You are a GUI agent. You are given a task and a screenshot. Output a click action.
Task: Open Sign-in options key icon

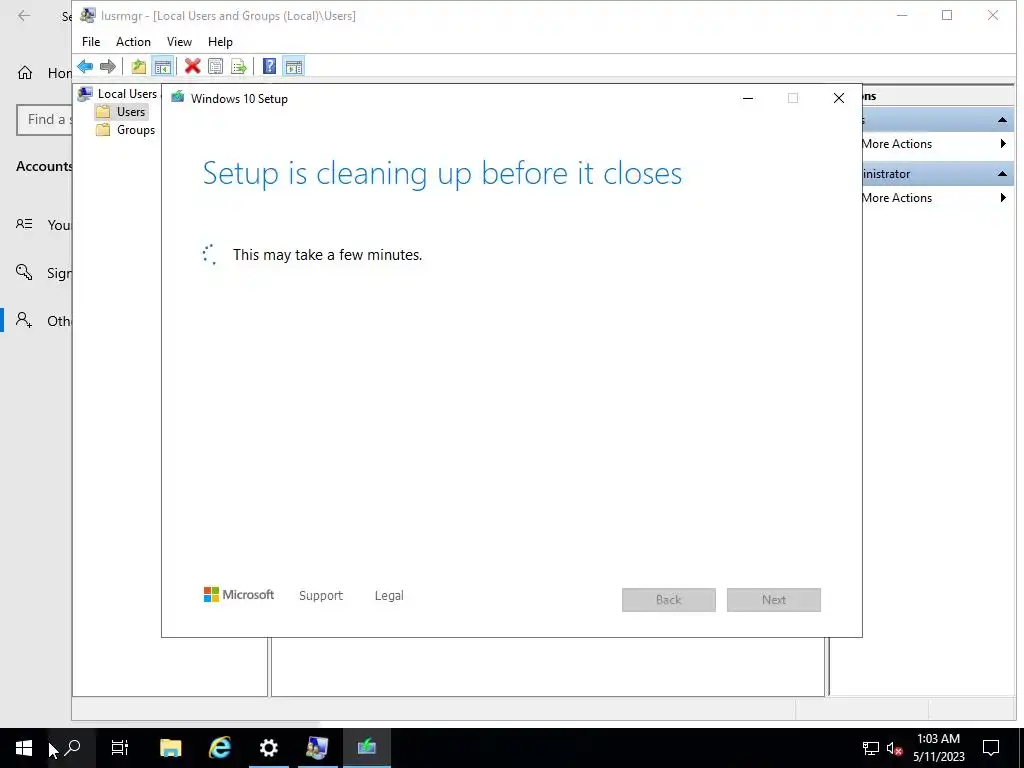(24, 272)
